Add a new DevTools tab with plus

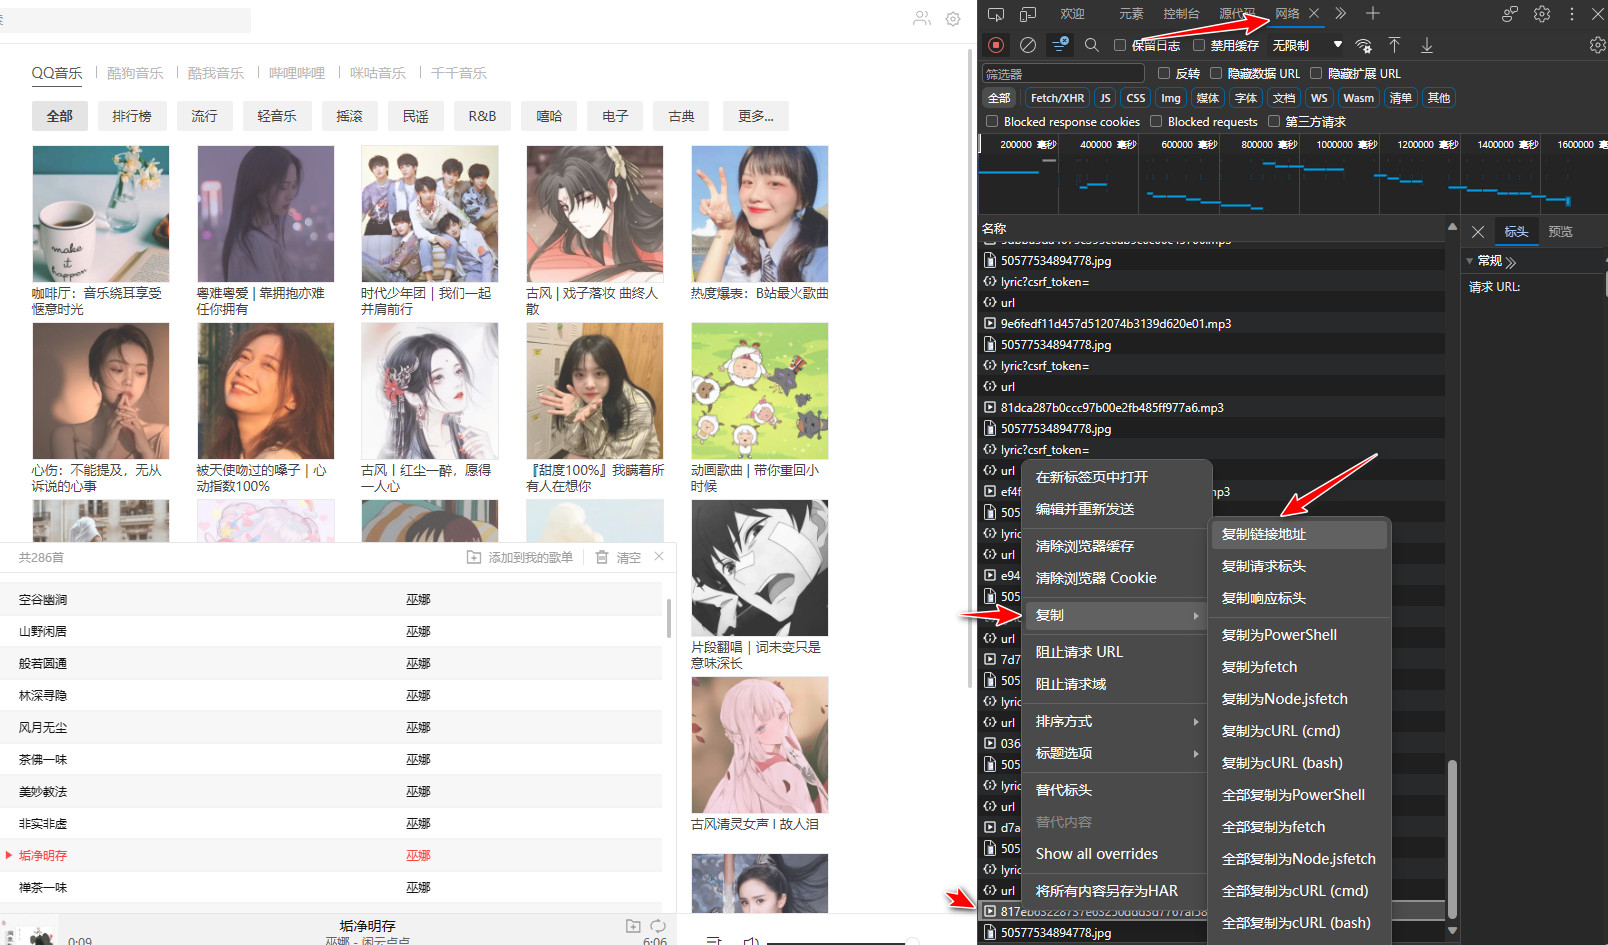coord(1373,13)
